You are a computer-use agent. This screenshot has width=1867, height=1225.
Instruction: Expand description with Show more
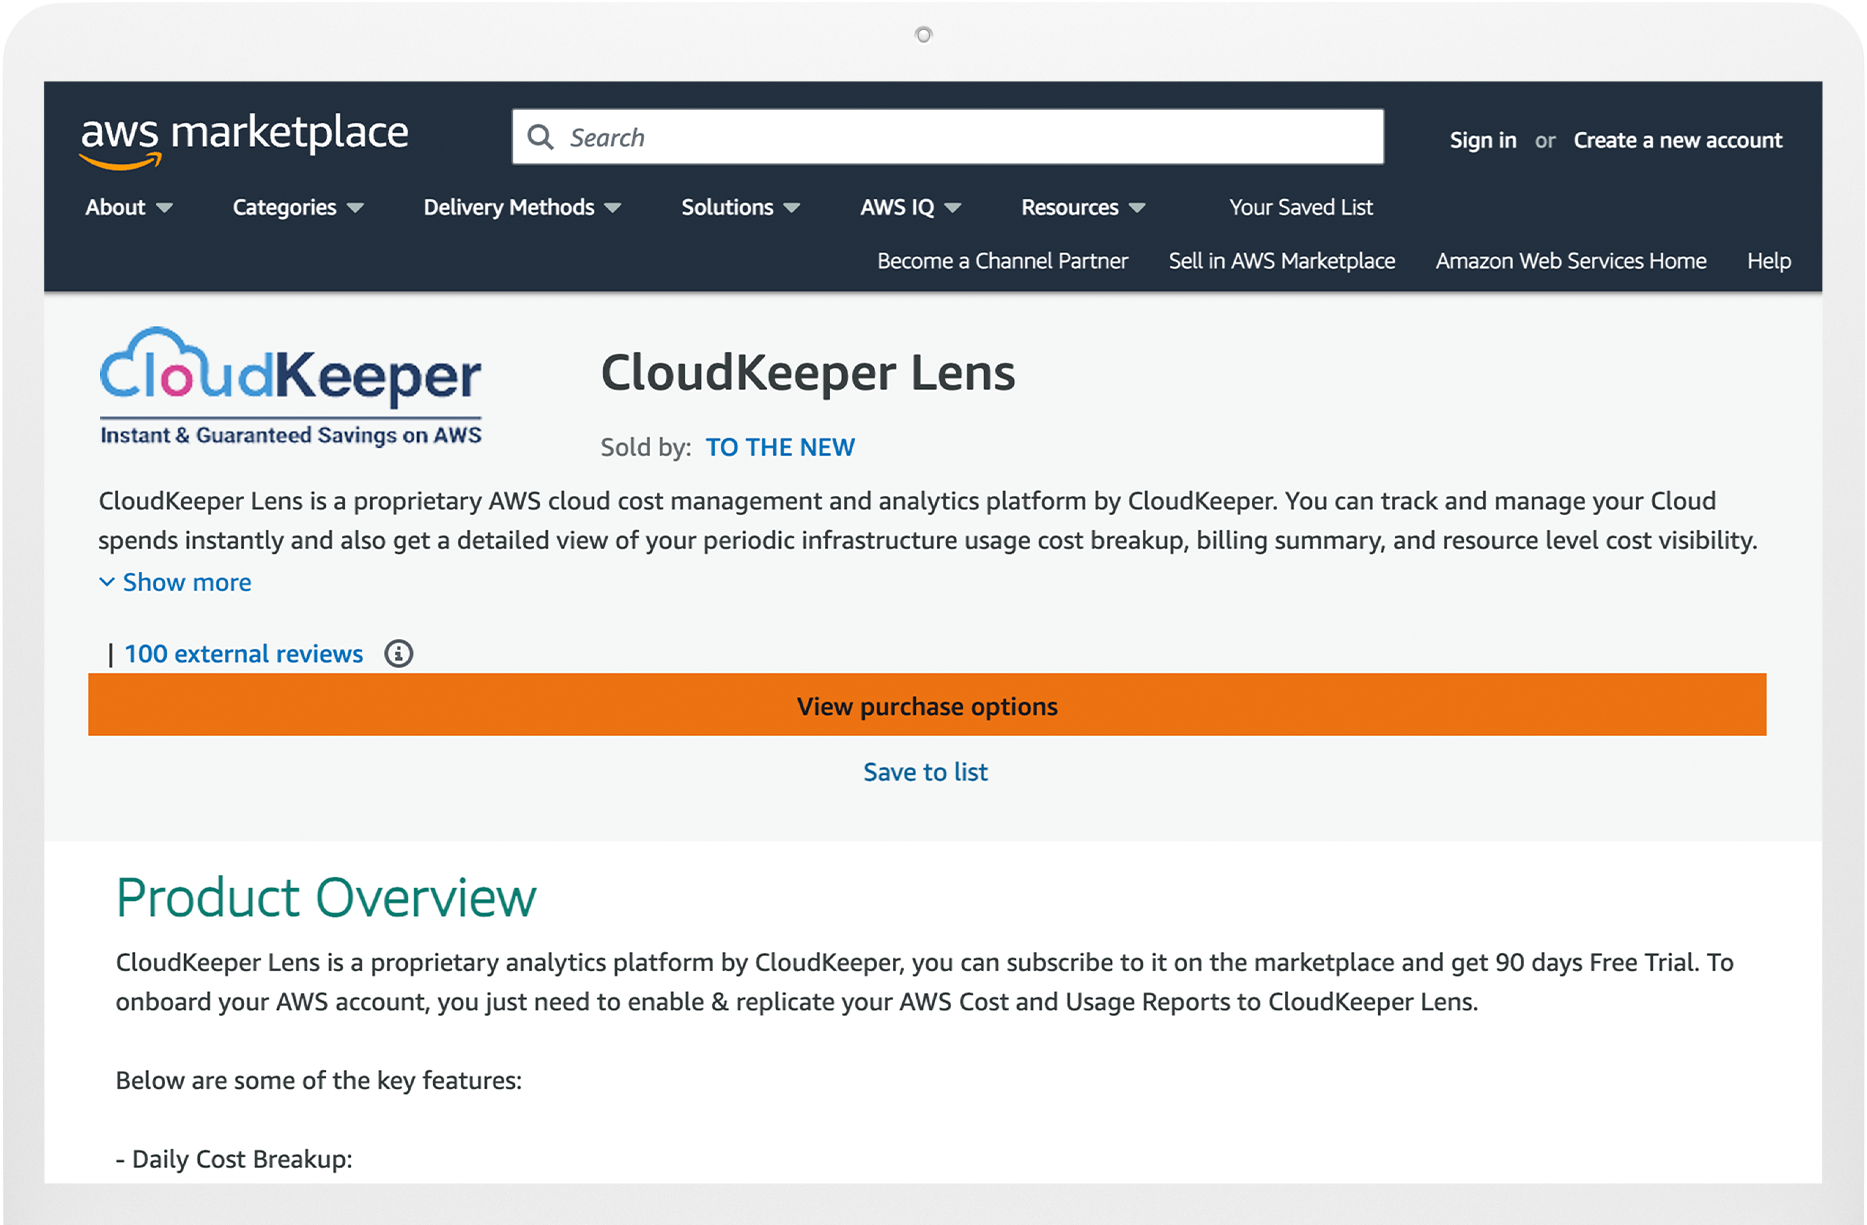tap(176, 582)
